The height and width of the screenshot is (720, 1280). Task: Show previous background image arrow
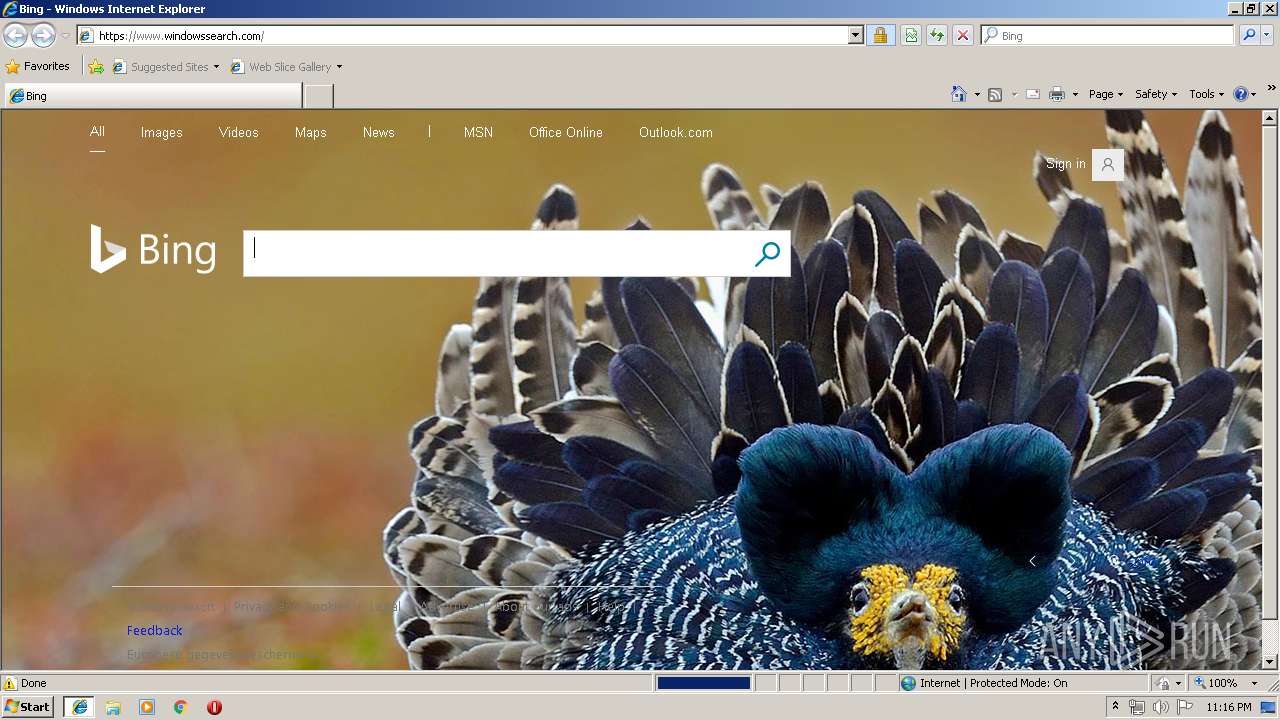click(1032, 561)
